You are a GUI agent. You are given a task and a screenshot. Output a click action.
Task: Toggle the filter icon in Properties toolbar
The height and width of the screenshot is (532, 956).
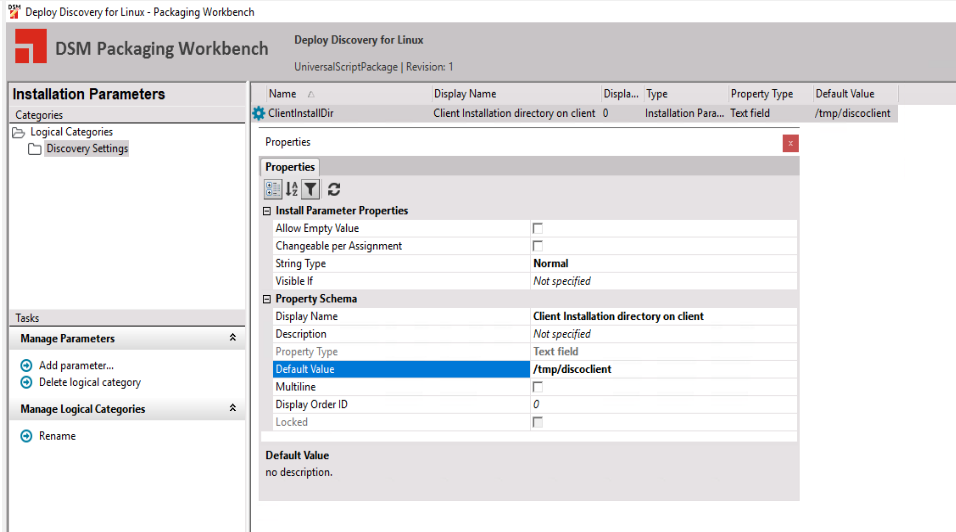[310, 189]
